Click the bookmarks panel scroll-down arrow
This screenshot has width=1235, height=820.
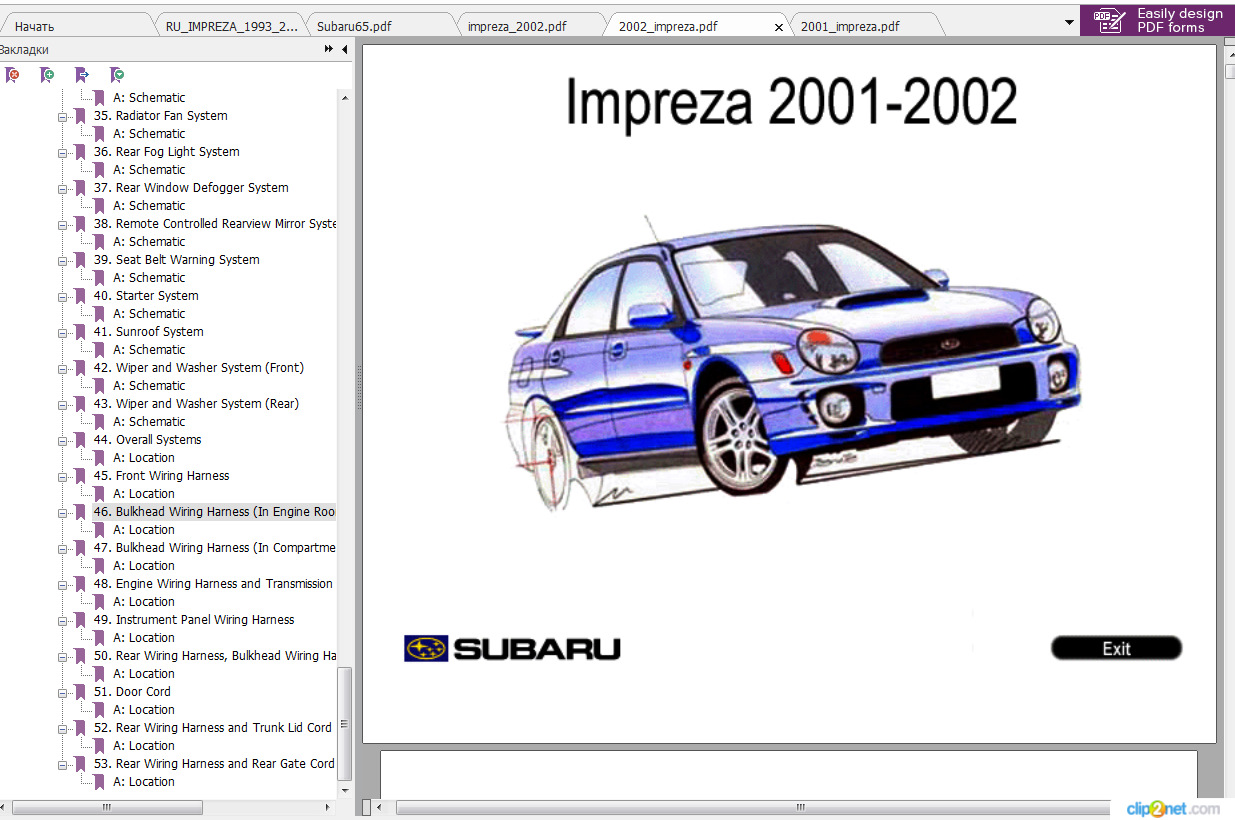point(345,790)
